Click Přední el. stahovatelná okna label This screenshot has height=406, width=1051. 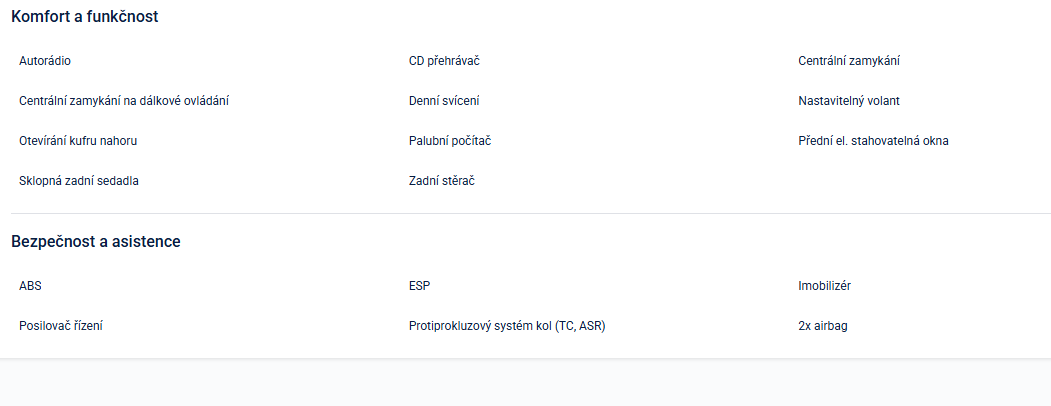pyautogui.click(x=873, y=141)
